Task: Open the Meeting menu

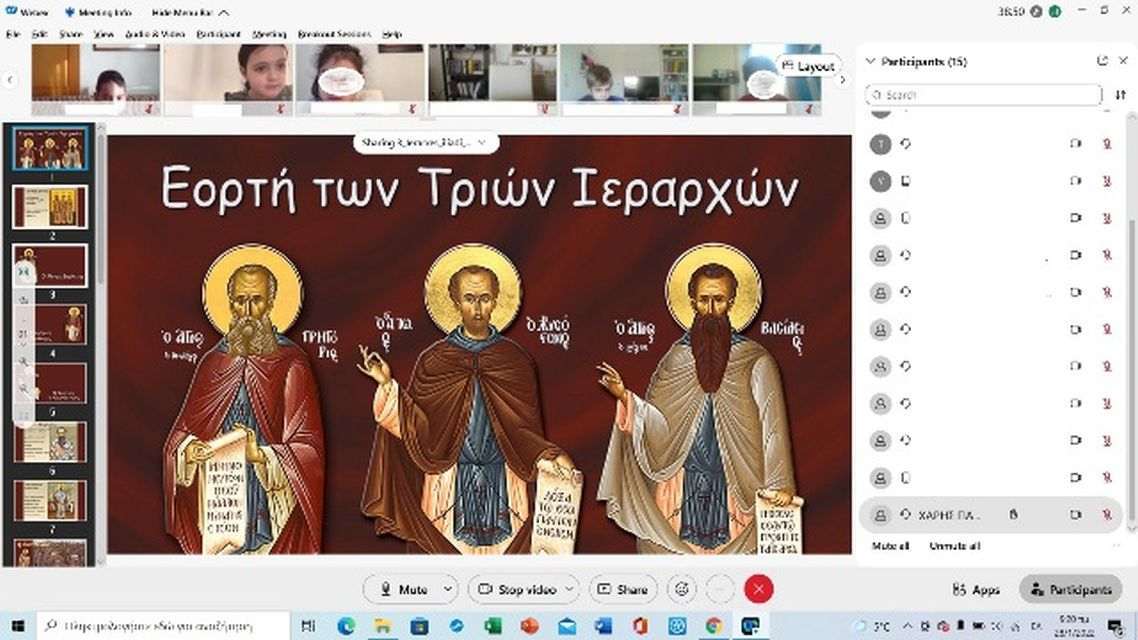Action: (269, 34)
